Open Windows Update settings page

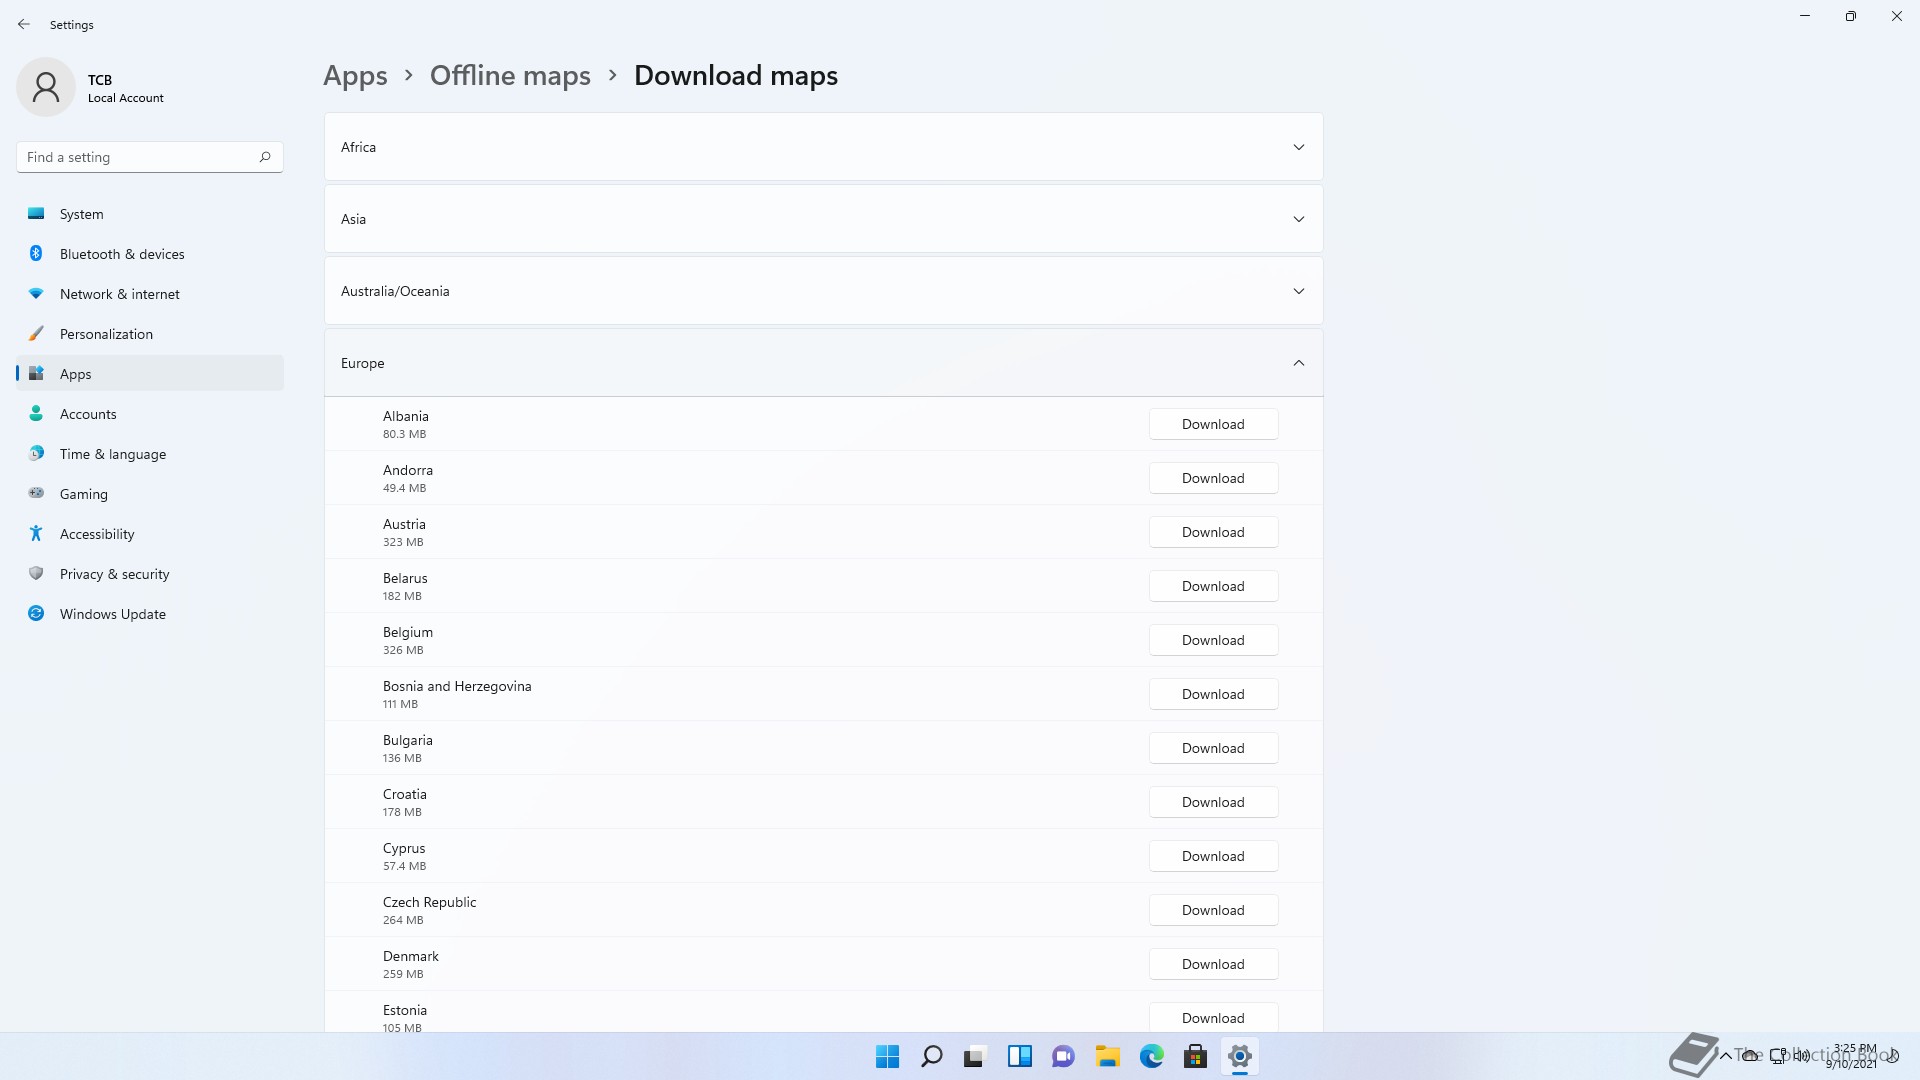[112, 614]
